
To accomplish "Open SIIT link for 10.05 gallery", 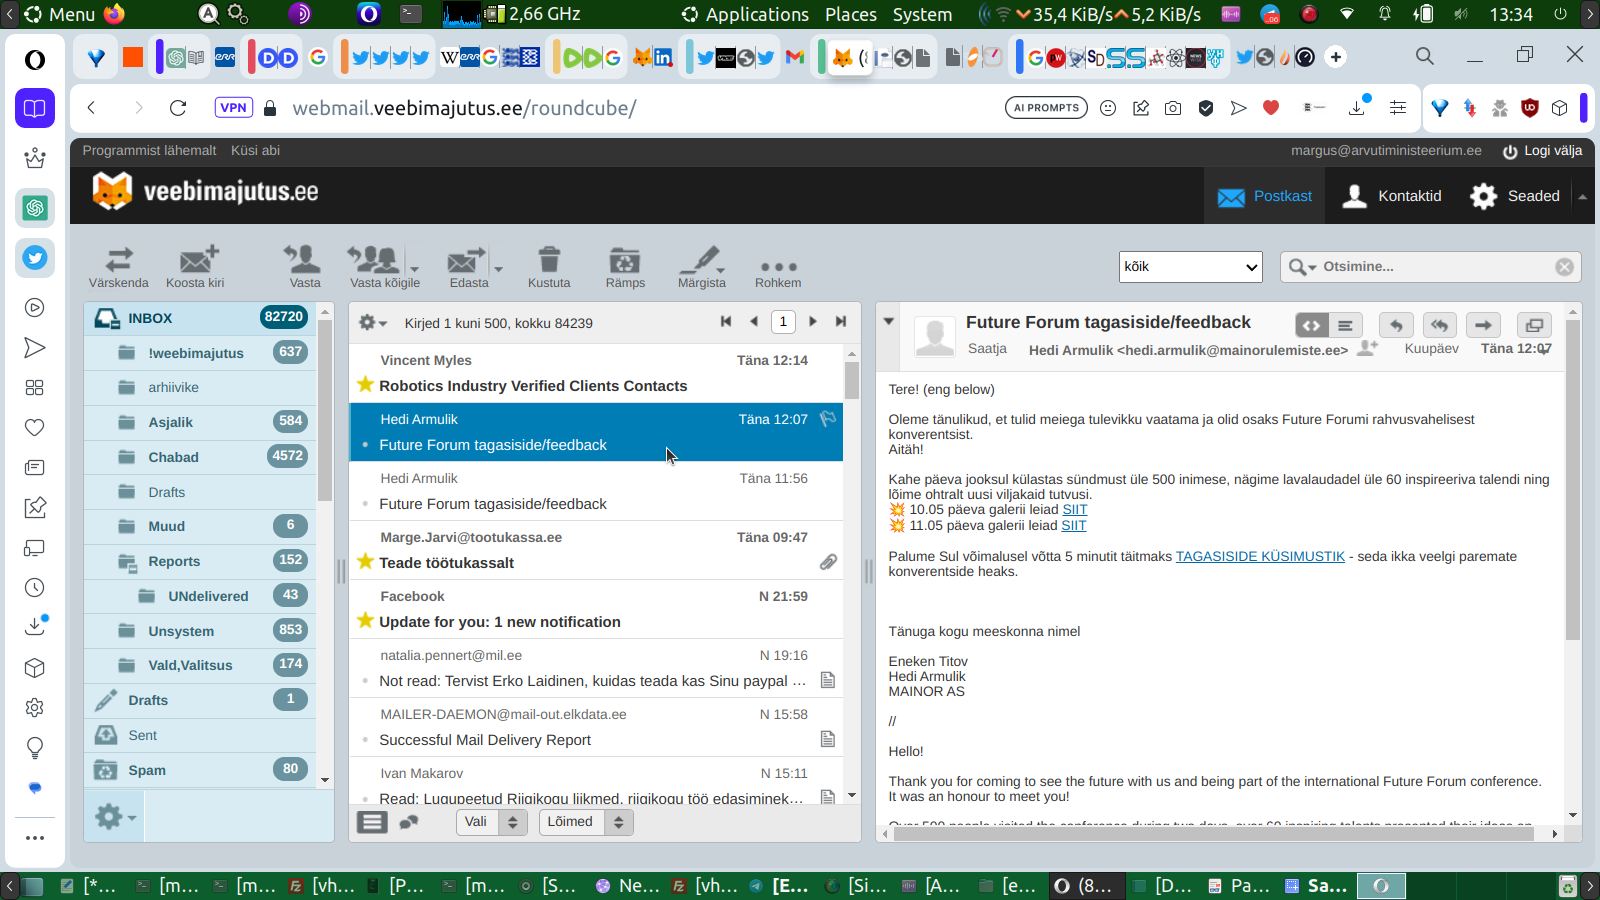I will pyautogui.click(x=1074, y=509).
